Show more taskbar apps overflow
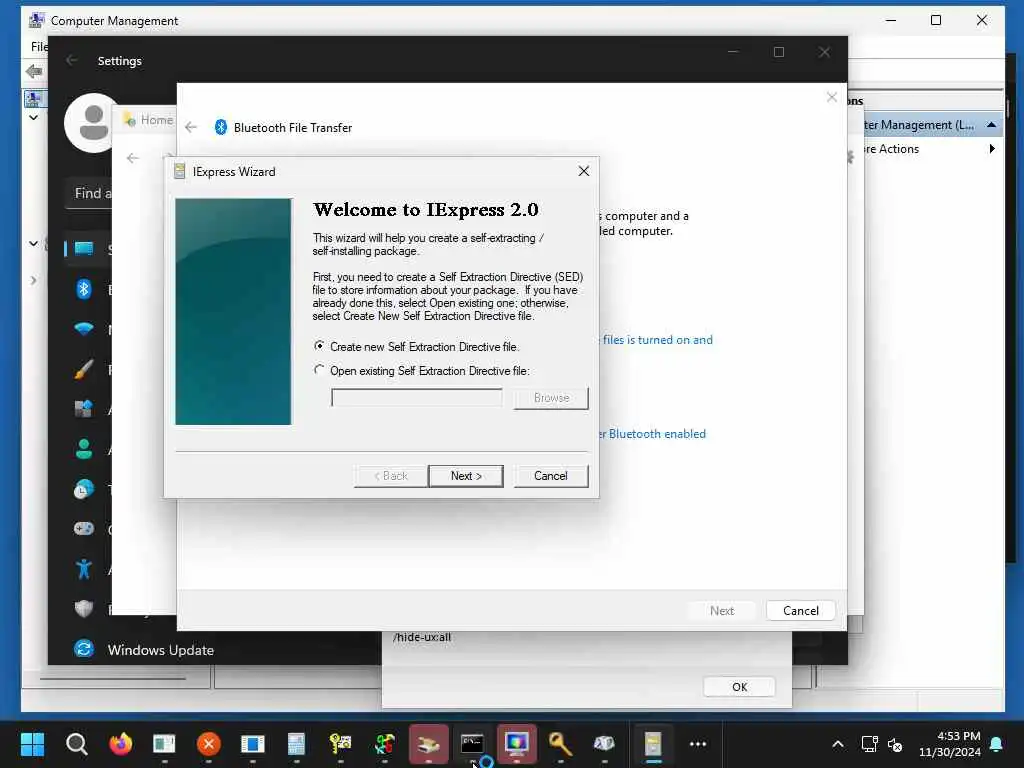The height and width of the screenshot is (768, 1024). pyautogui.click(x=697, y=744)
